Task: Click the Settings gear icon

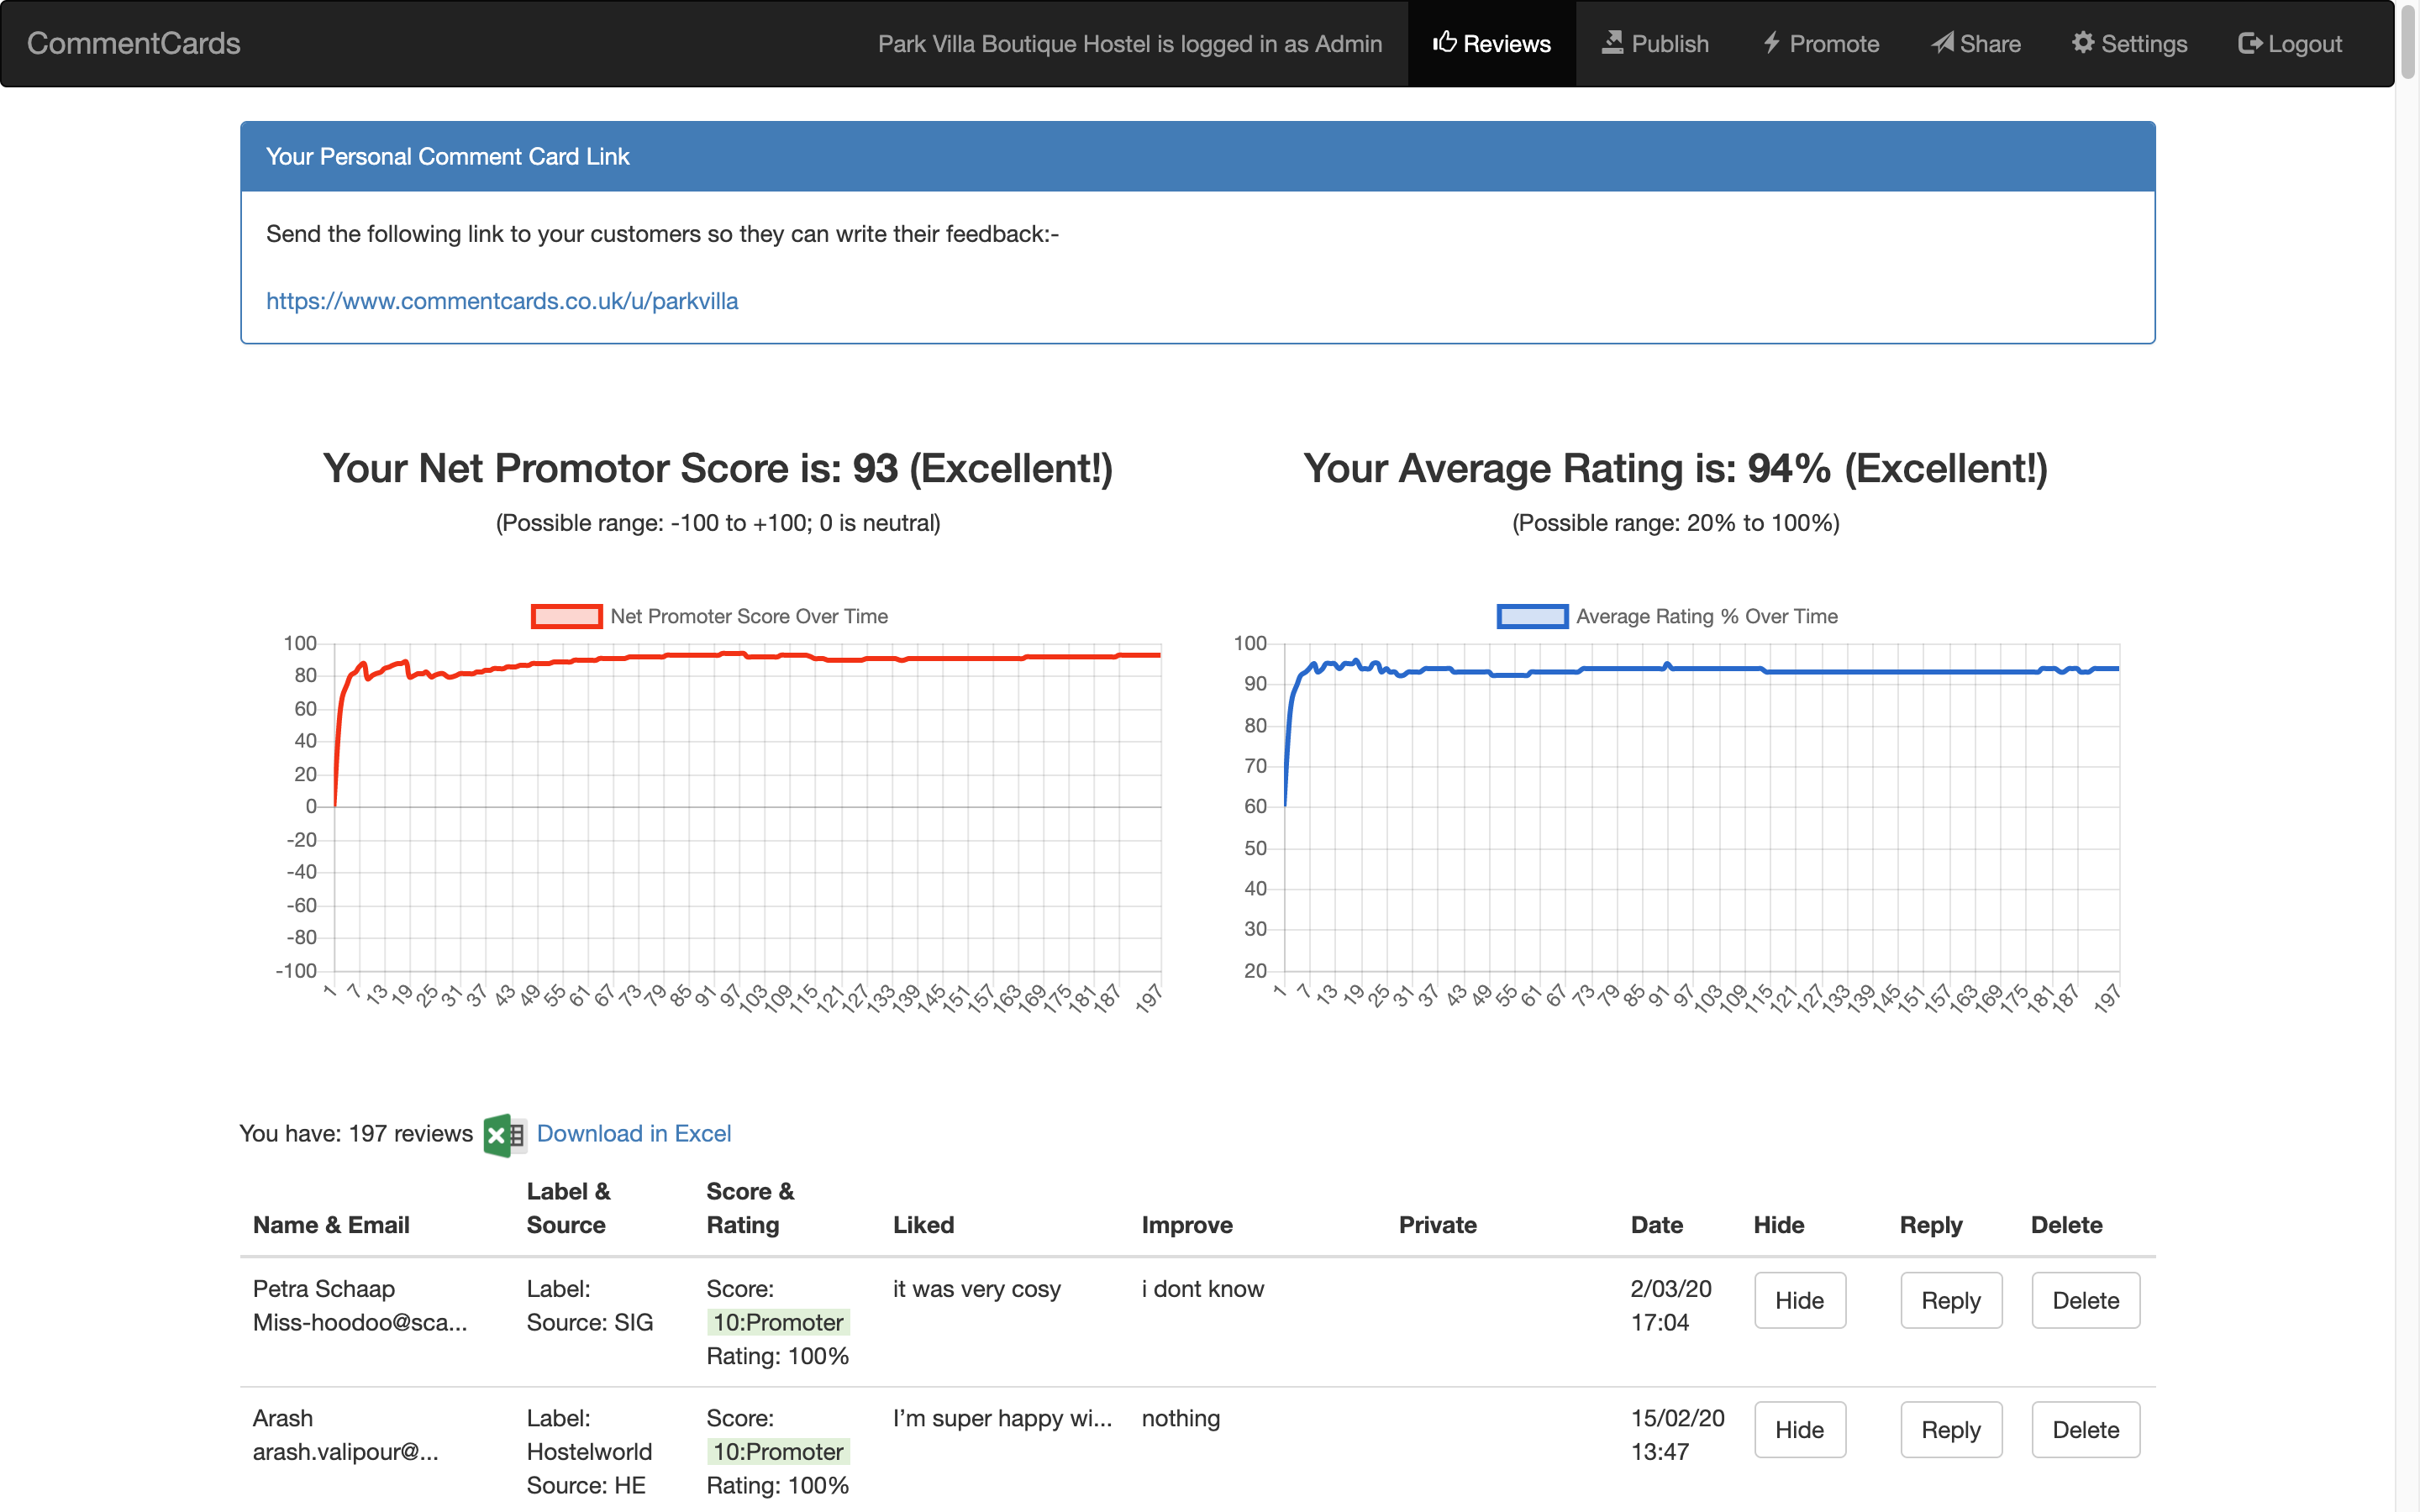Action: (2083, 42)
